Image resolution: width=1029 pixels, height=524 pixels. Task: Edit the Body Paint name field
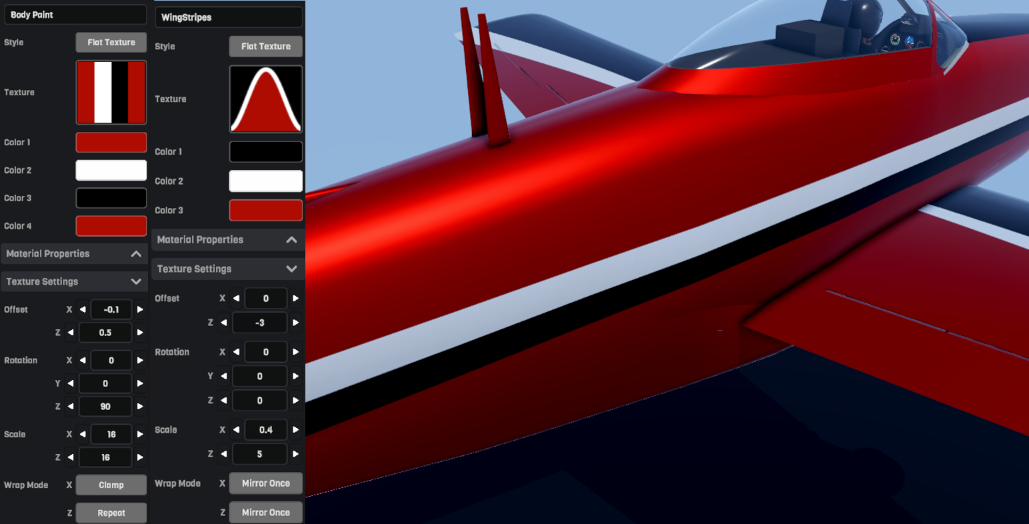[74, 14]
